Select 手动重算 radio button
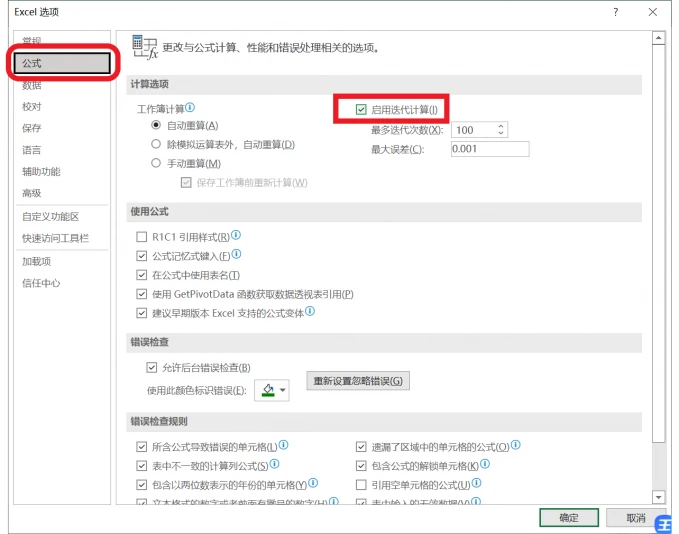Screen dimensions: 679x534 click(x=156, y=163)
